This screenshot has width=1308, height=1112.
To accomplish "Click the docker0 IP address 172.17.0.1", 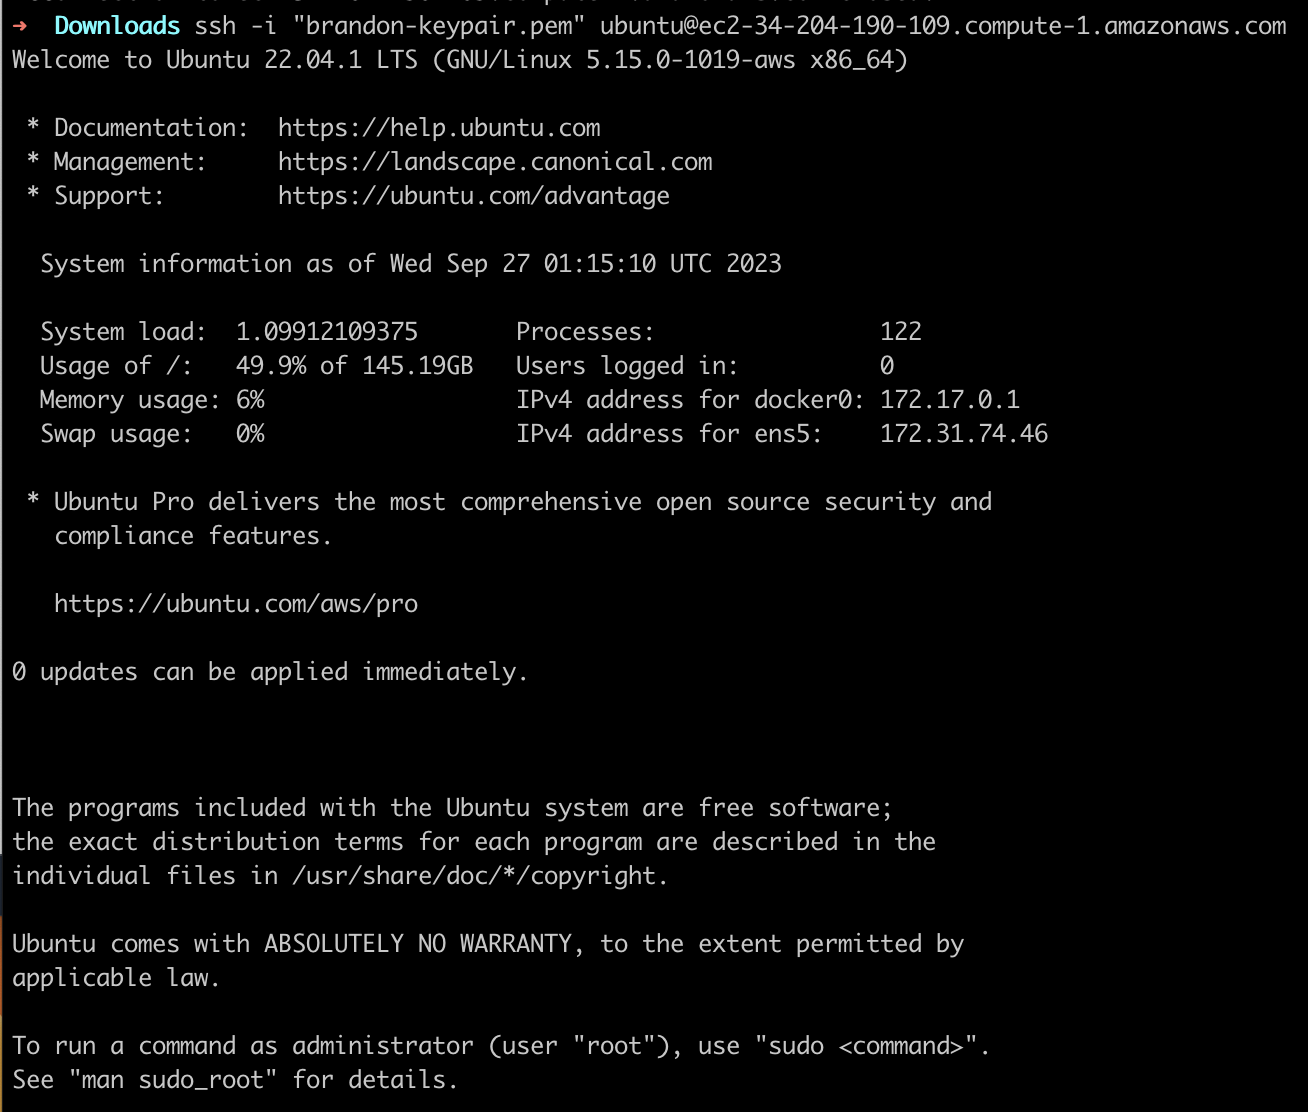I will [949, 400].
